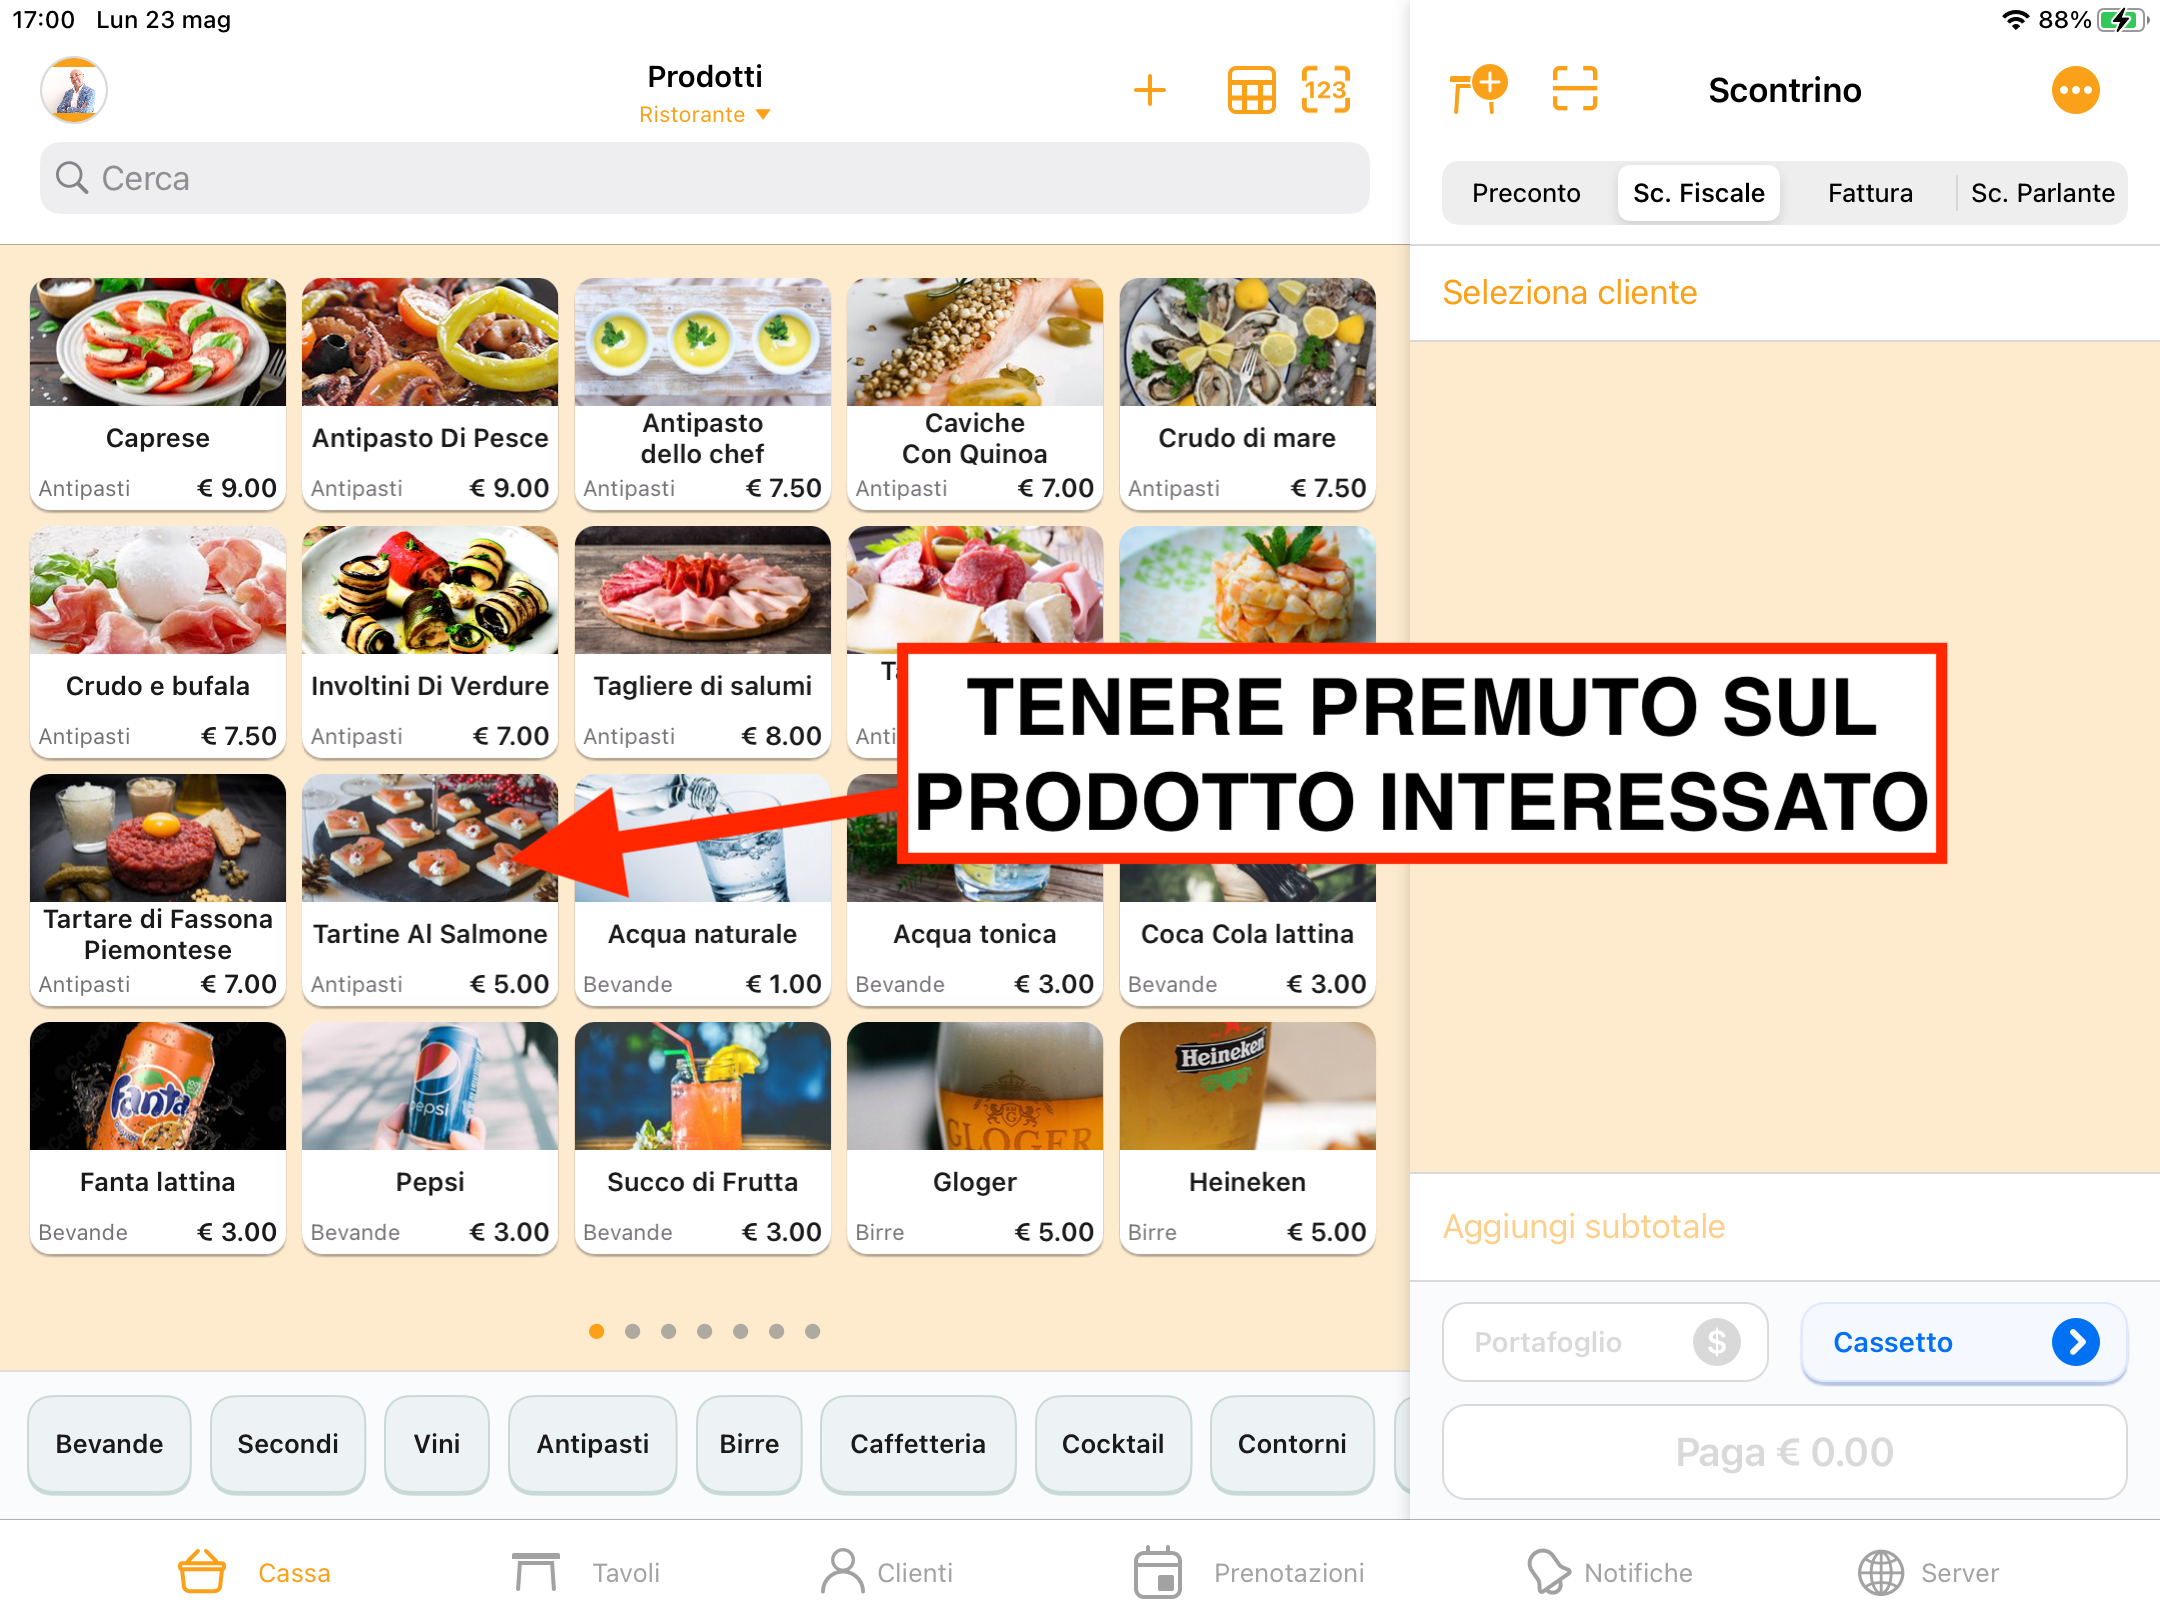Select the Sc. Parlante receipt type
This screenshot has width=2160, height=1620.
click(x=2043, y=193)
